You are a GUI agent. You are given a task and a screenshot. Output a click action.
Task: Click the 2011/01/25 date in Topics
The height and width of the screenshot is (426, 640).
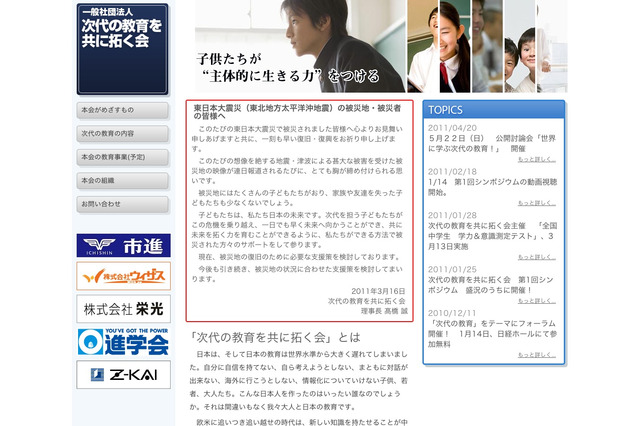452,269
